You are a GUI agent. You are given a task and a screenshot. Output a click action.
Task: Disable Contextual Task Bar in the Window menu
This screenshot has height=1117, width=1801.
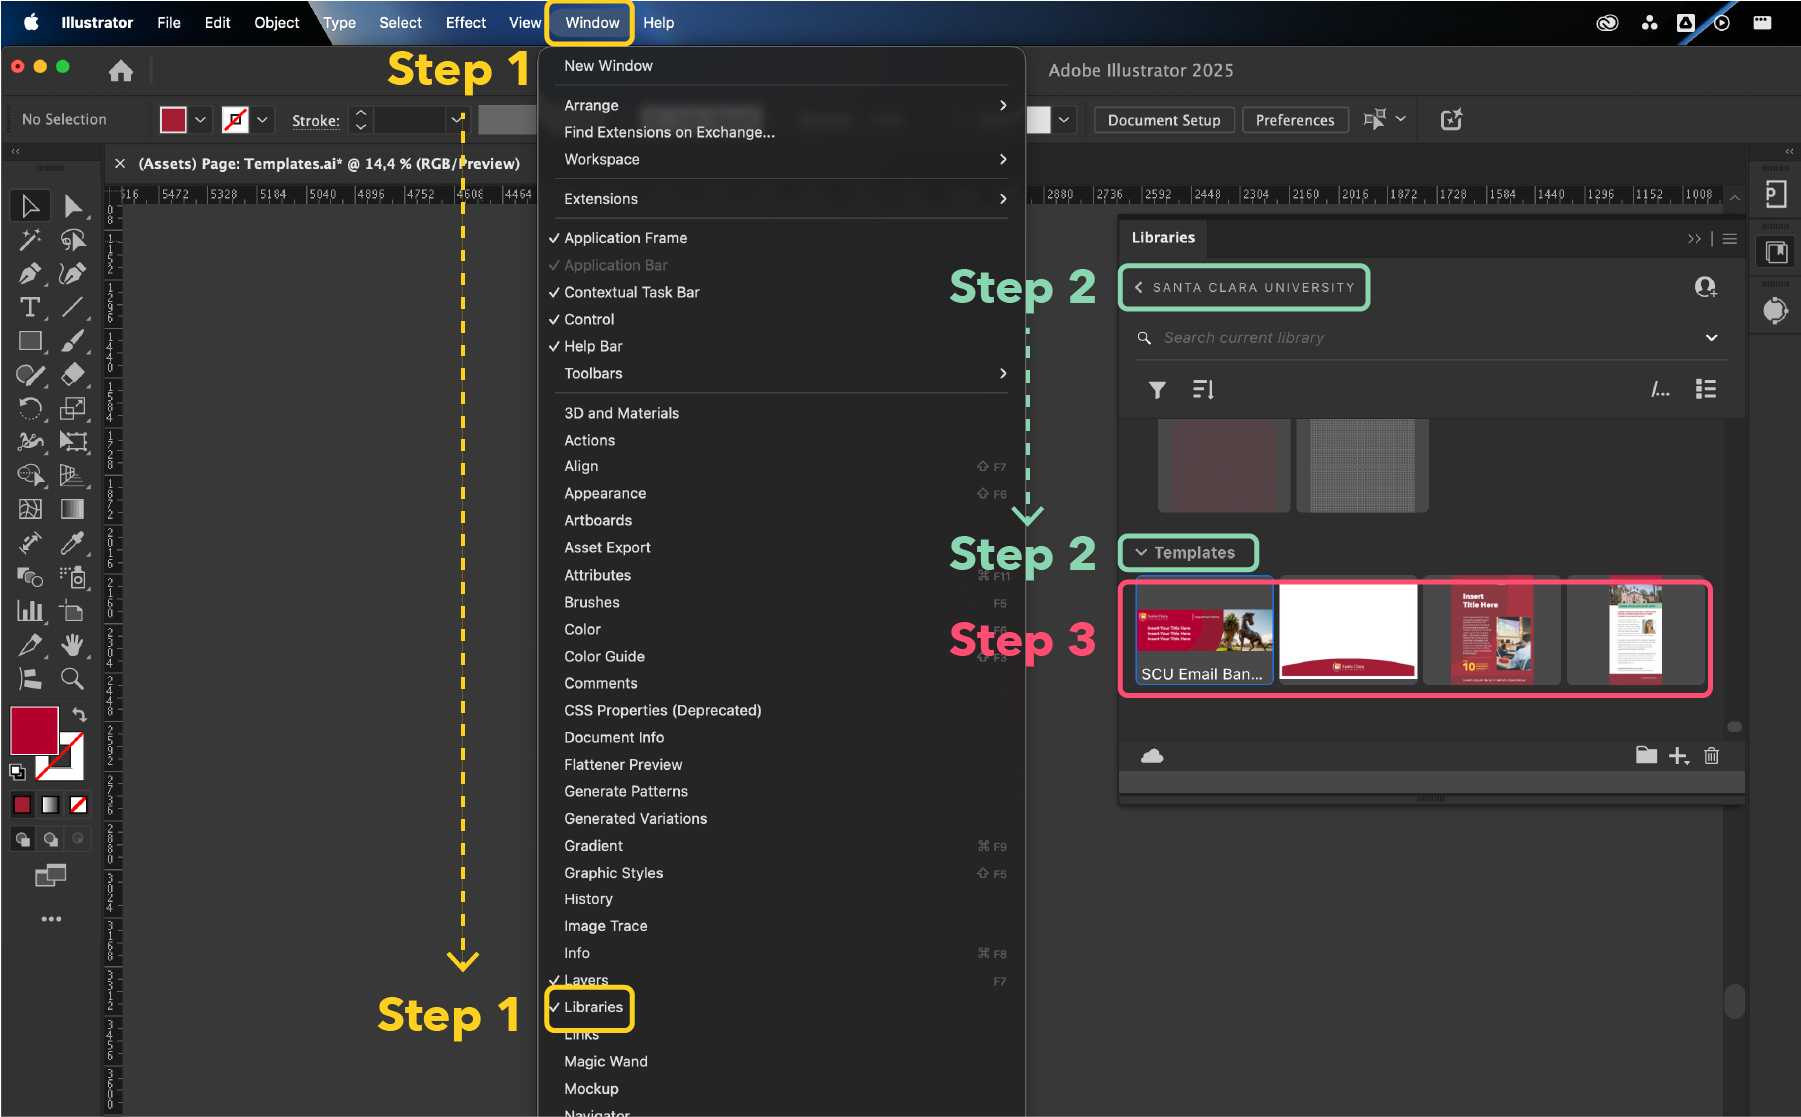(x=631, y=292)
